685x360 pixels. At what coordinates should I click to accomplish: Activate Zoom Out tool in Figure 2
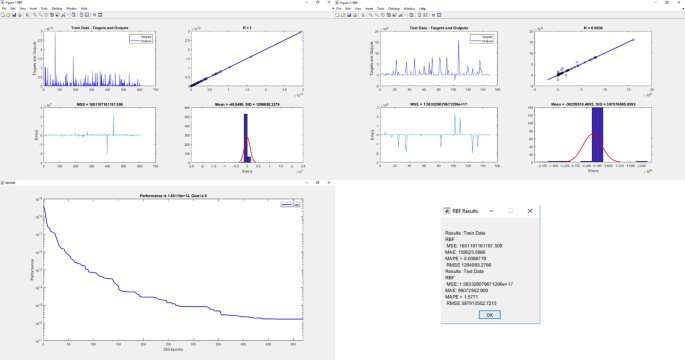tap(377, 15)
